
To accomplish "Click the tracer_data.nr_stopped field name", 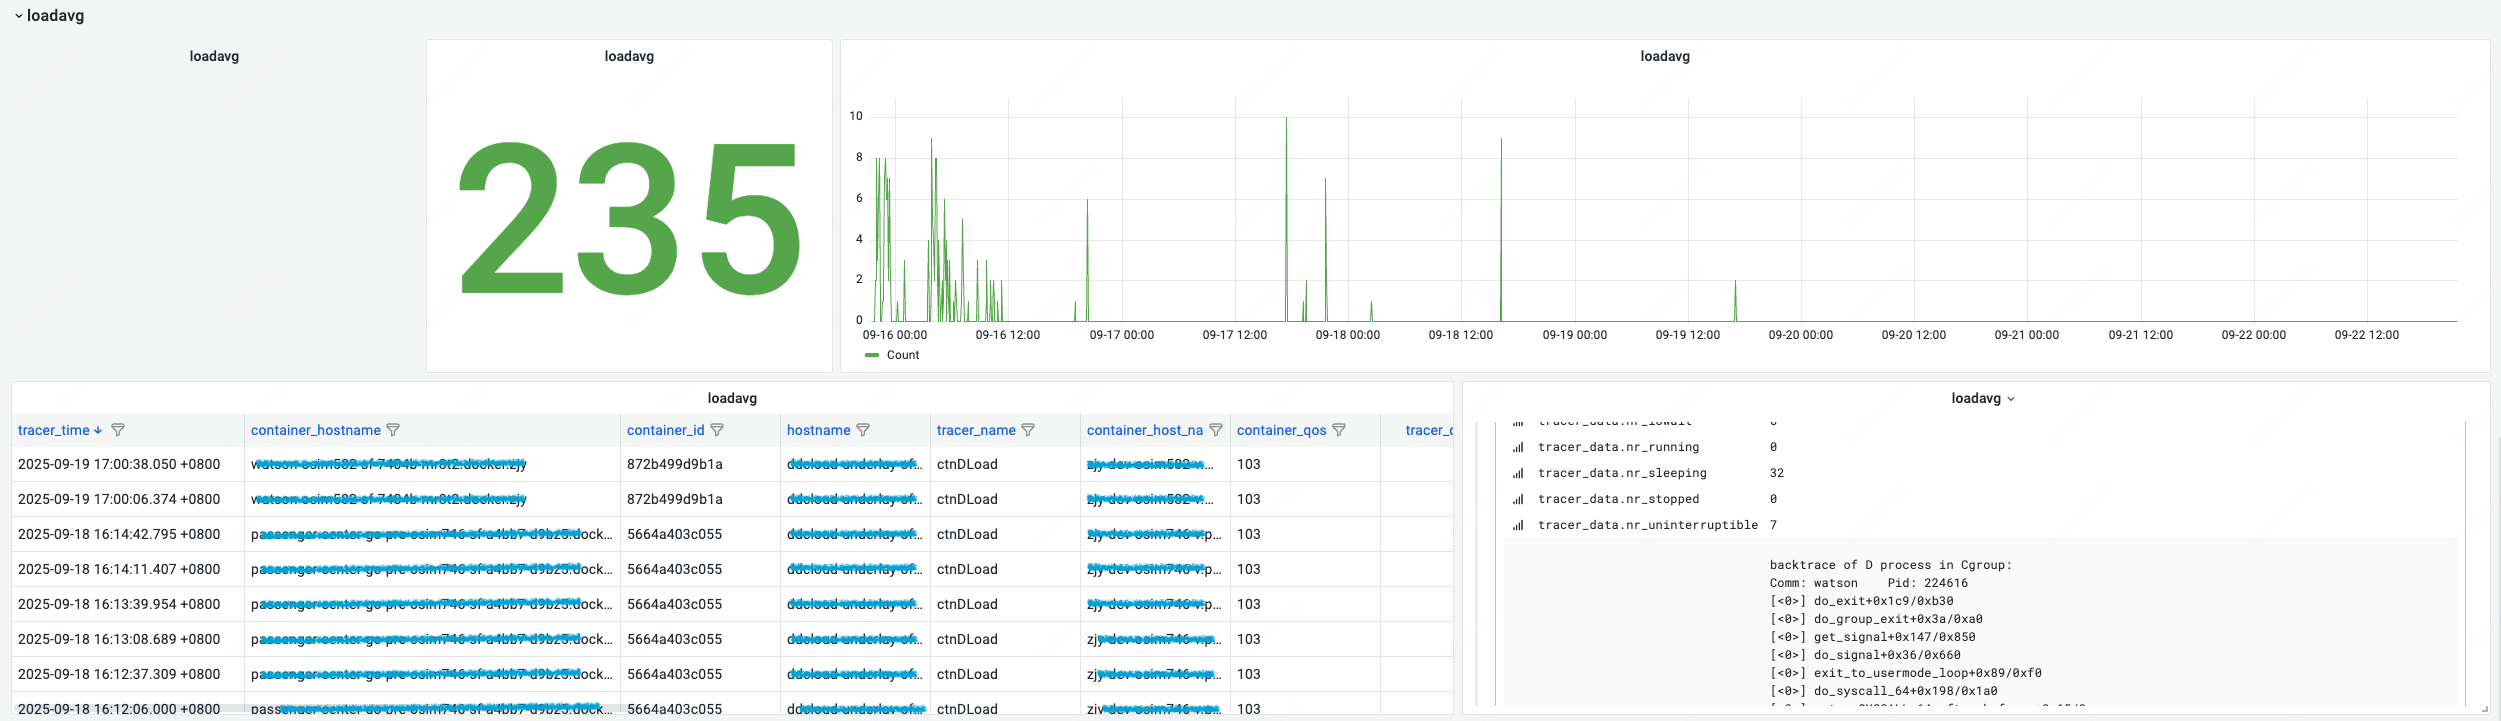I will point(1618,499).
